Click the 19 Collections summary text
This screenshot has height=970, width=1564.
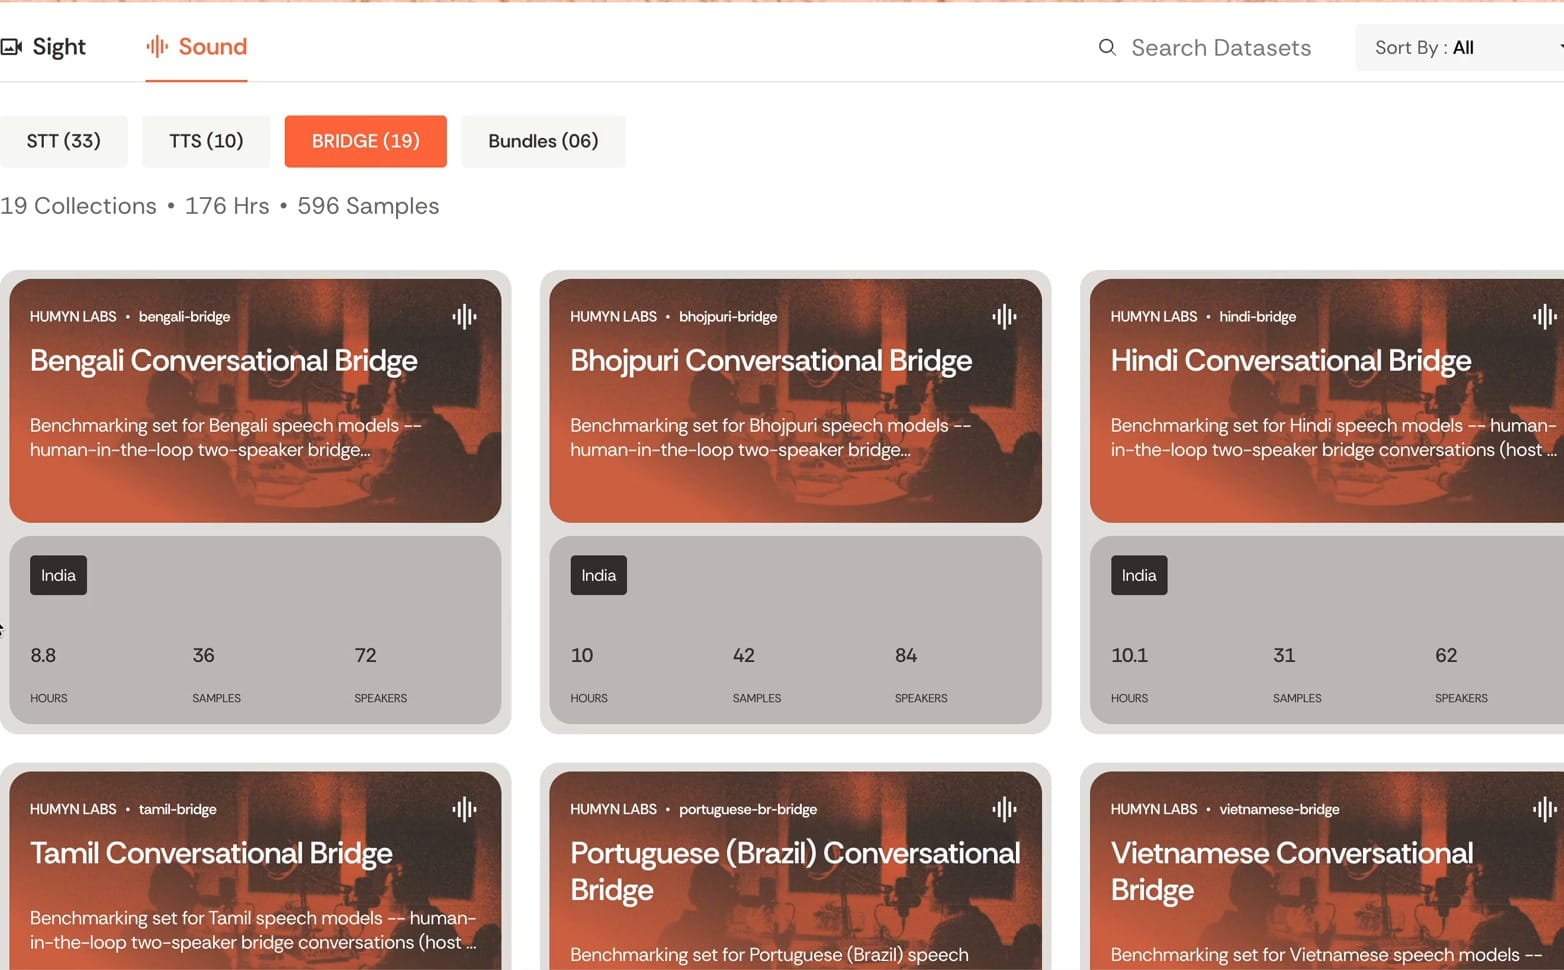tap(78, 206)
